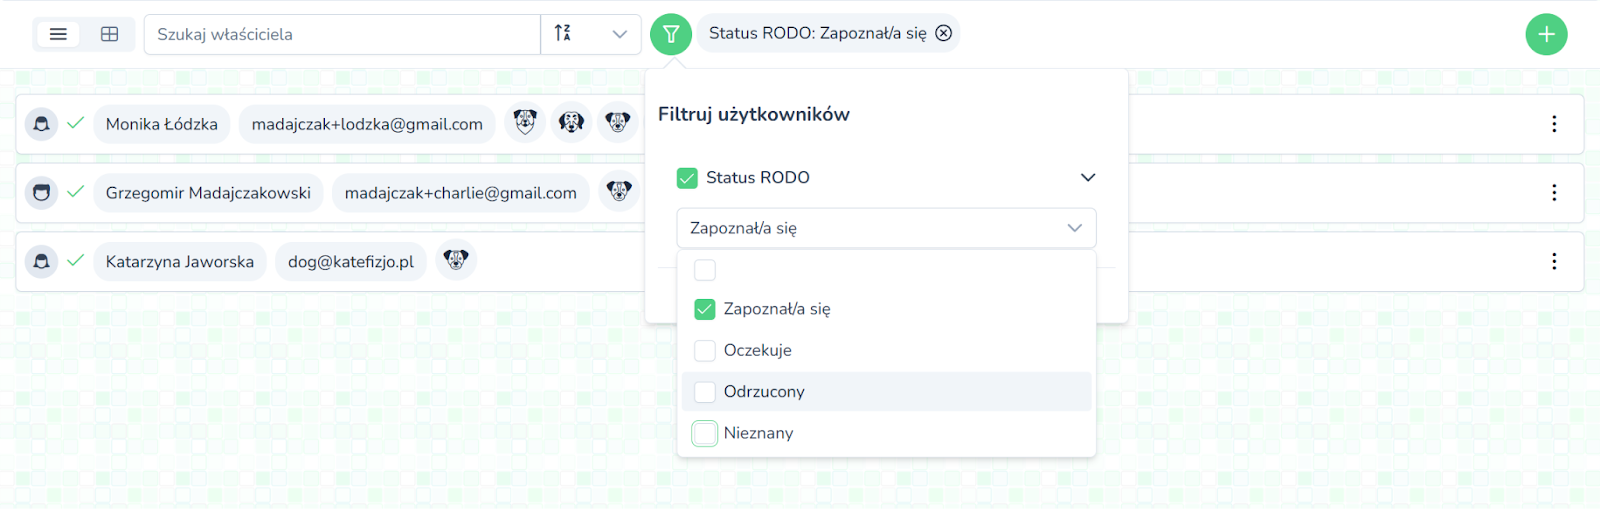
Task: Click the madajczak+lodzka@gmail.com email chip
Action: 367,124
